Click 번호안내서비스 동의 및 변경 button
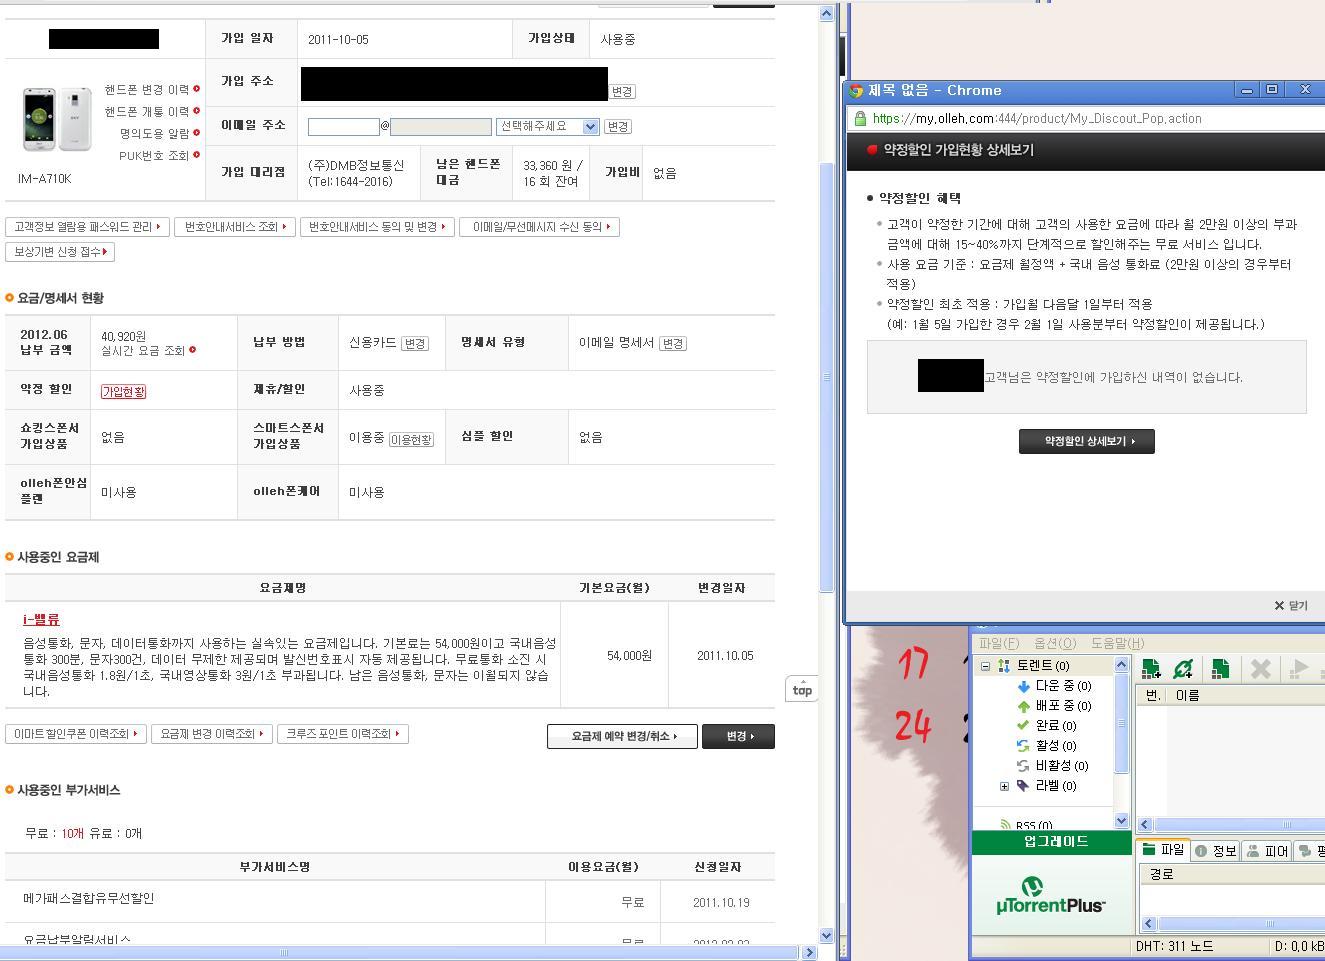The width and height of the screenshot is (1325, 961). [377, 227]
